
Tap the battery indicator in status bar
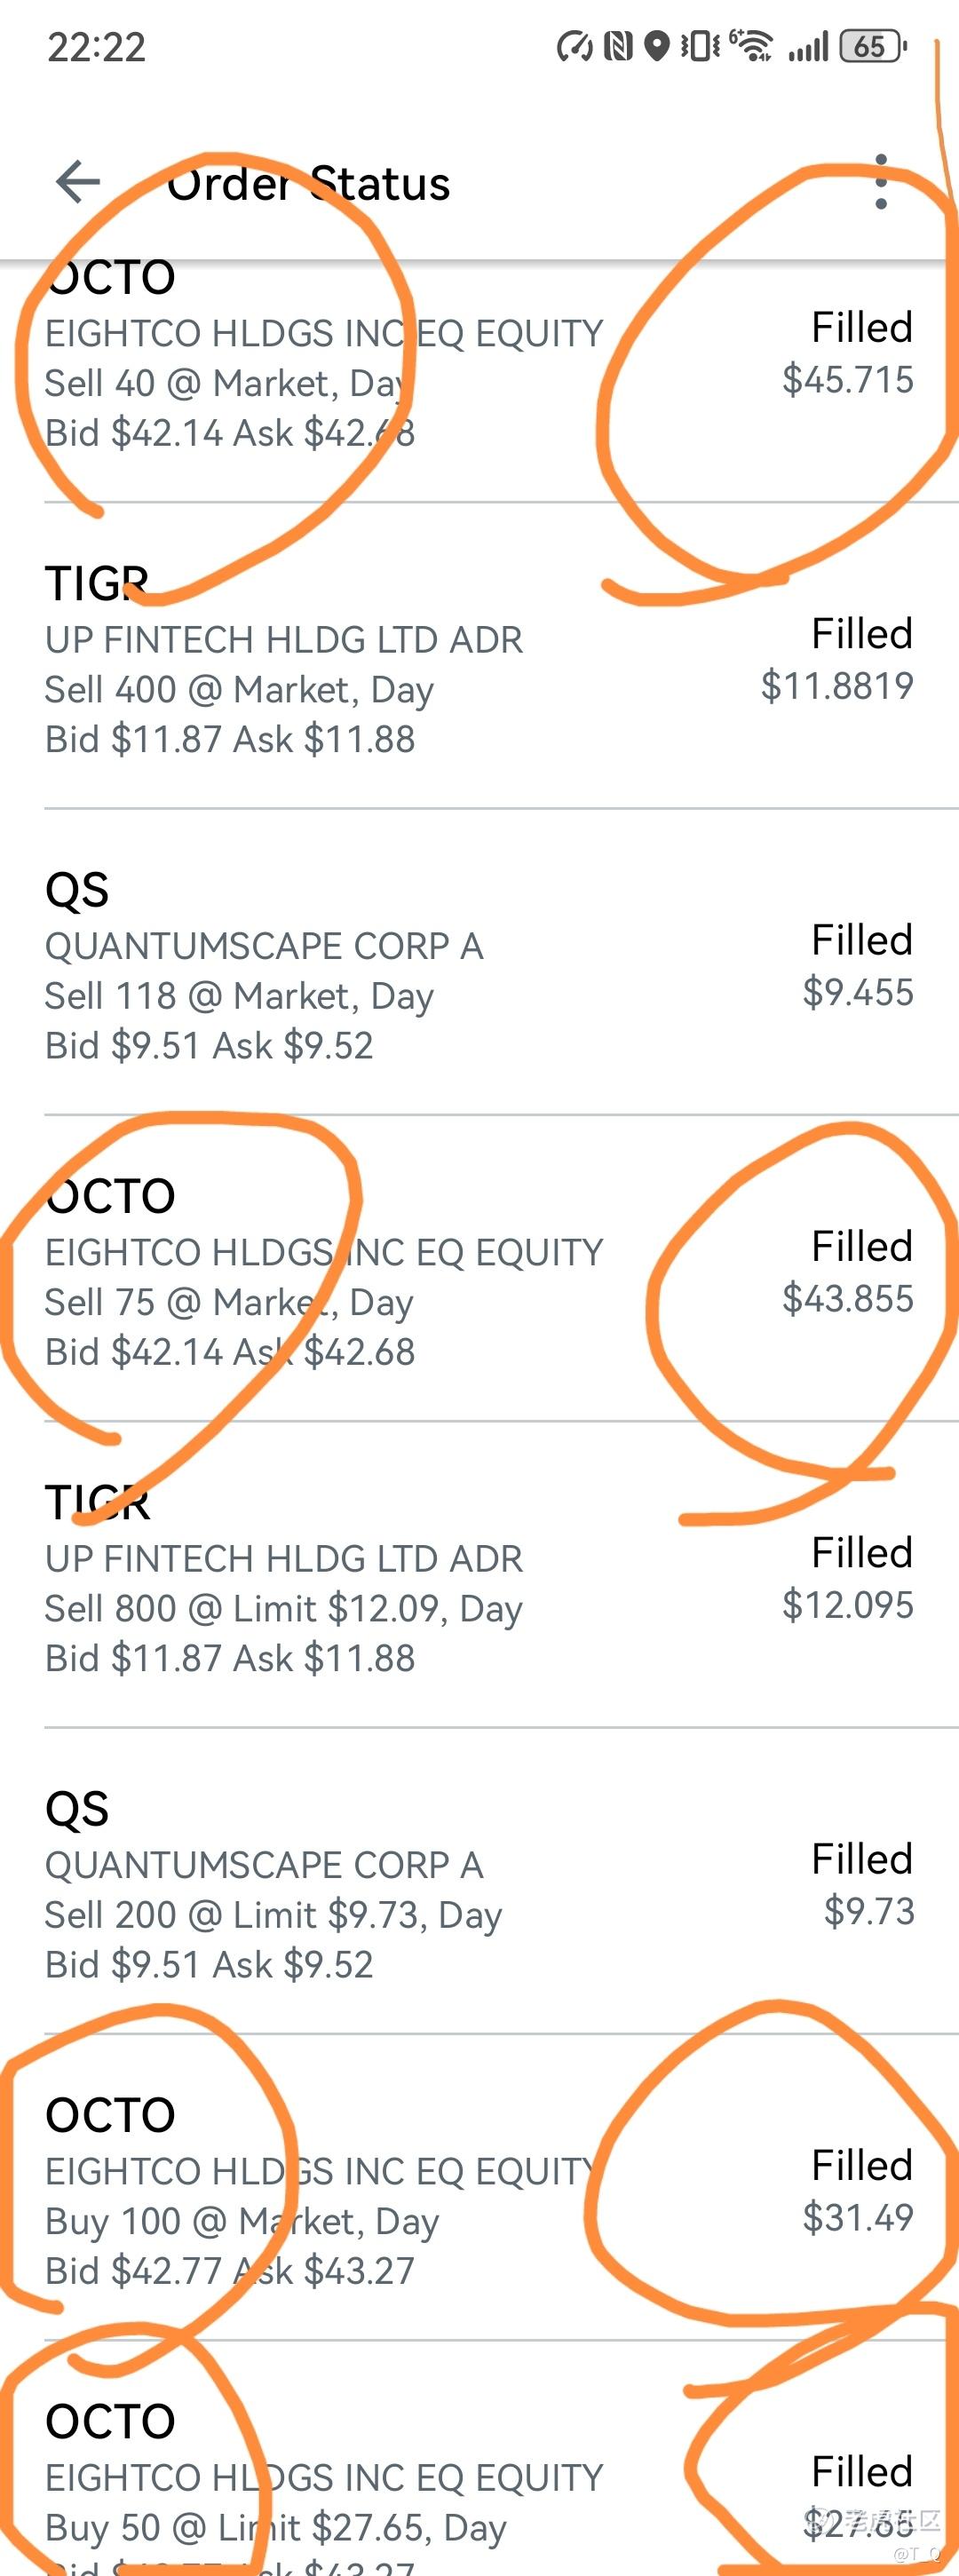(x=873, y=46)
